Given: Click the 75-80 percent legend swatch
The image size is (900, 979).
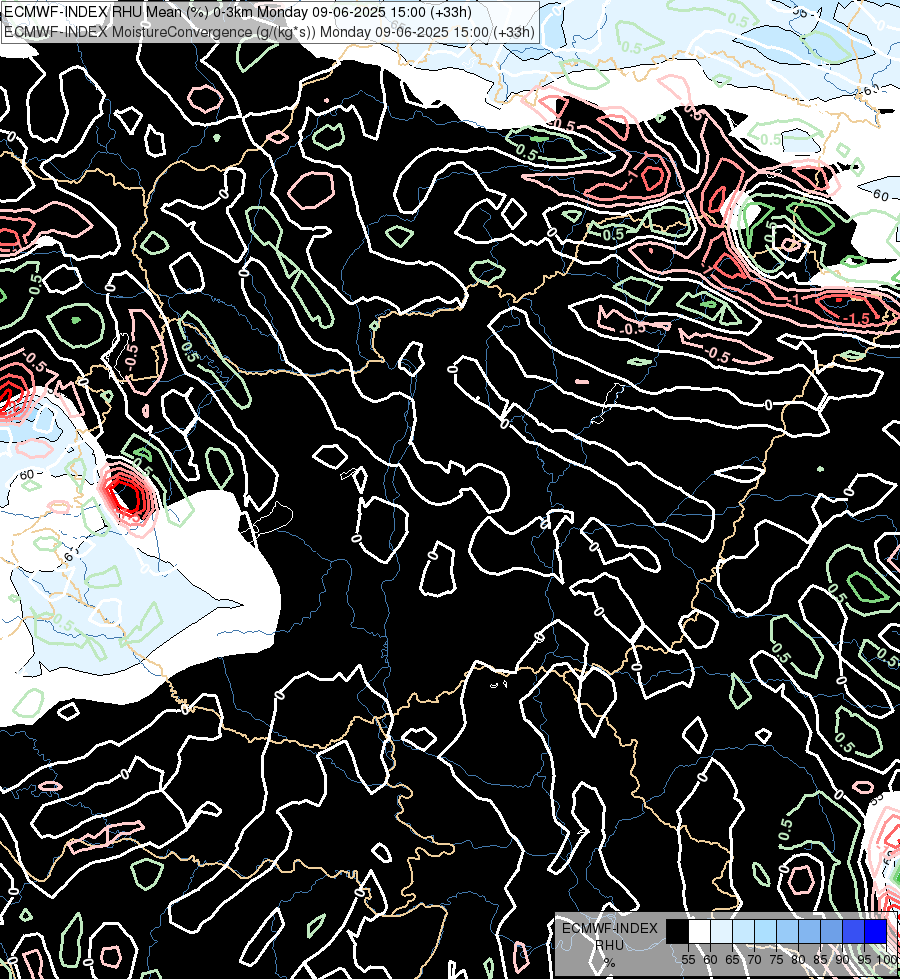Looking at the screenshot, I should click(x=787, y=931).
